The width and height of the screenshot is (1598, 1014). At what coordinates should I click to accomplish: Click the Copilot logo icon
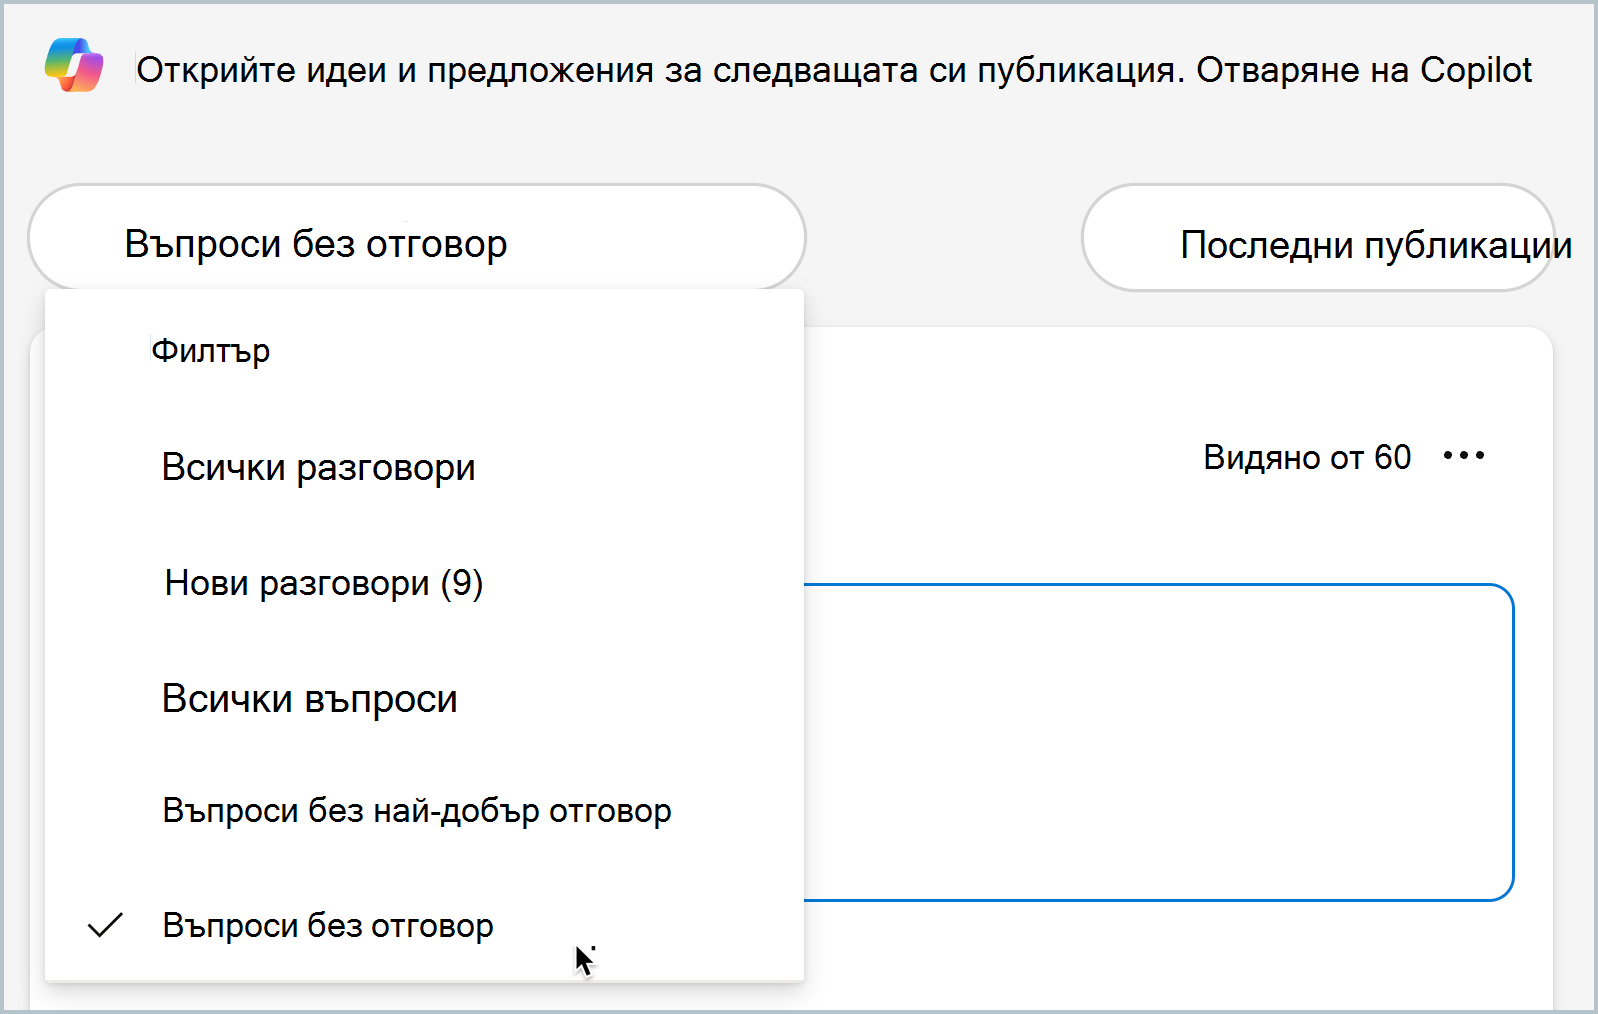tap(74, 65)
